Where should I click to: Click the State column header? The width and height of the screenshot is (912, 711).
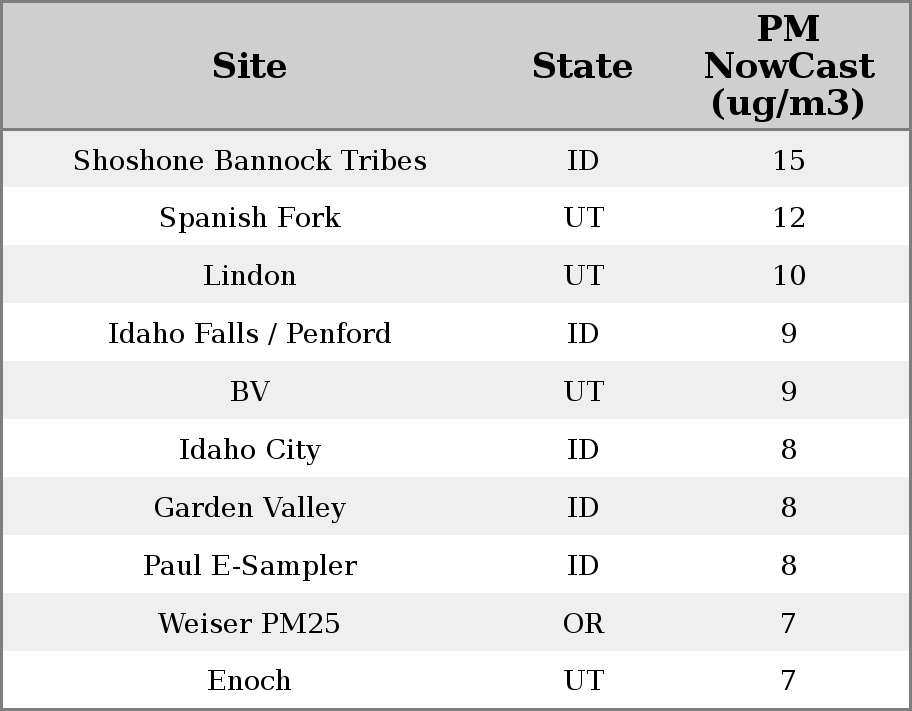(x=582, y=66)
